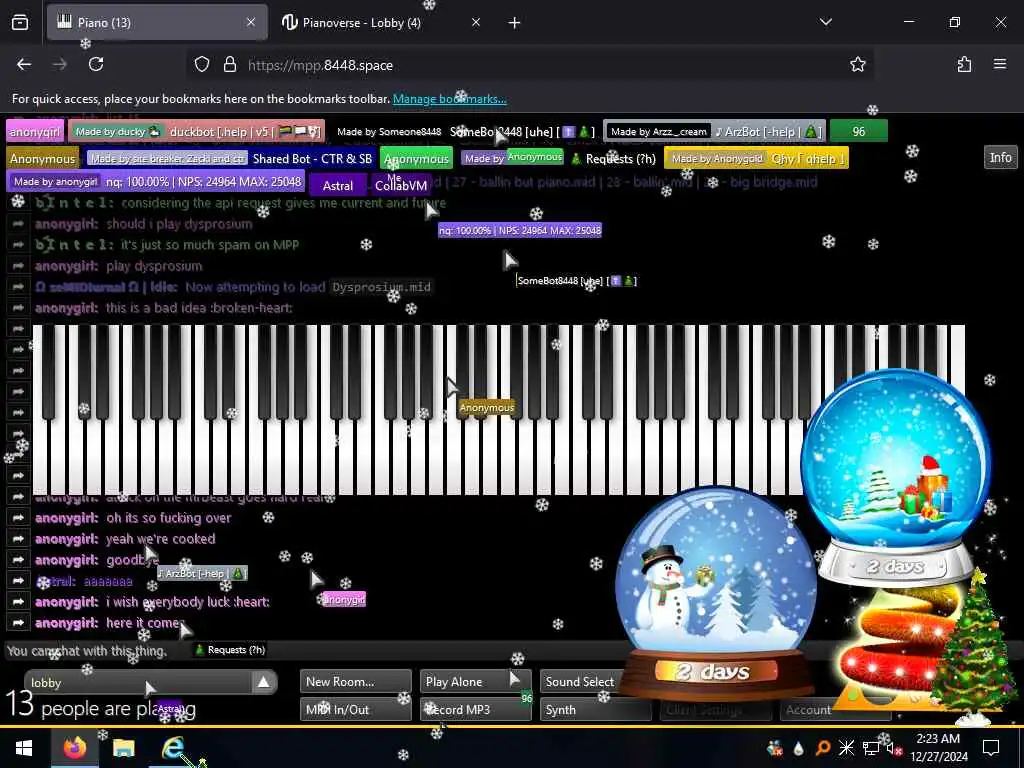
Task: Click the muted volume tray icon
Action: (893, 748)
